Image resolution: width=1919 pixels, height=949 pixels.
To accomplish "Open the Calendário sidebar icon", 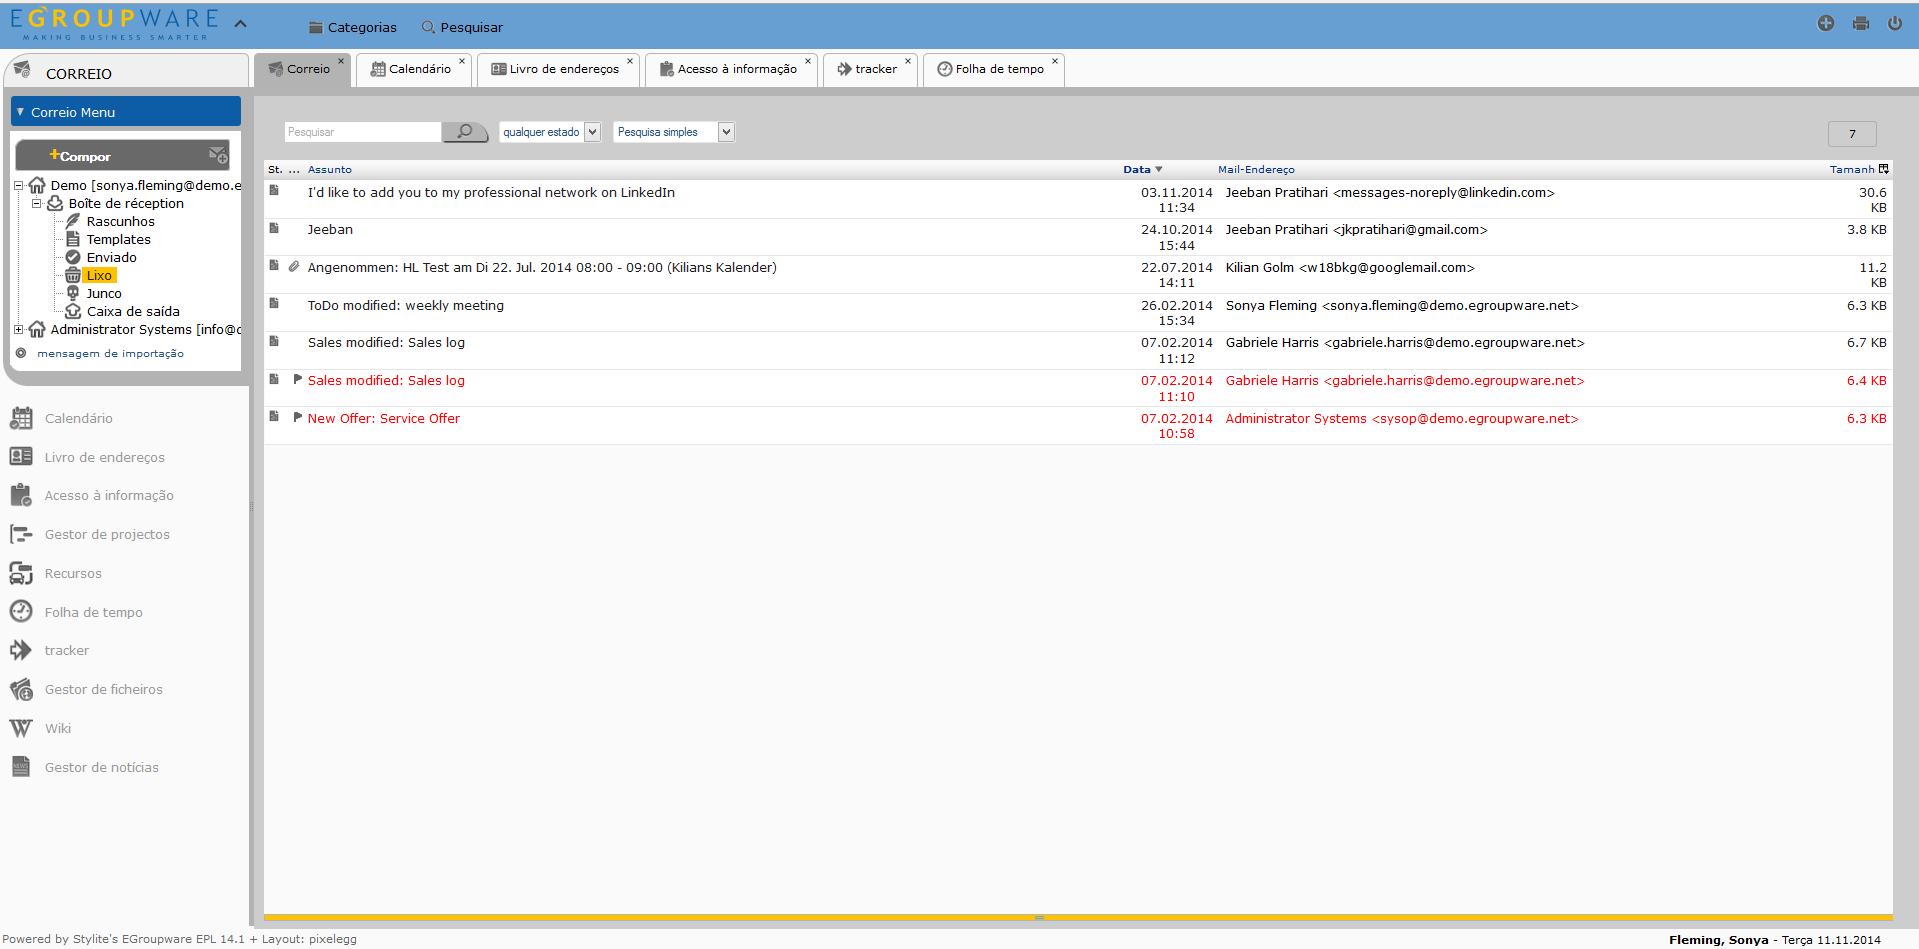I will 21,418.
